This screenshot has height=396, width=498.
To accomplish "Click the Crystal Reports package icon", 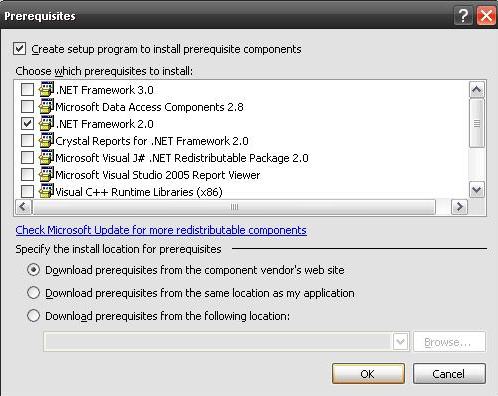I will coord(46,140).
